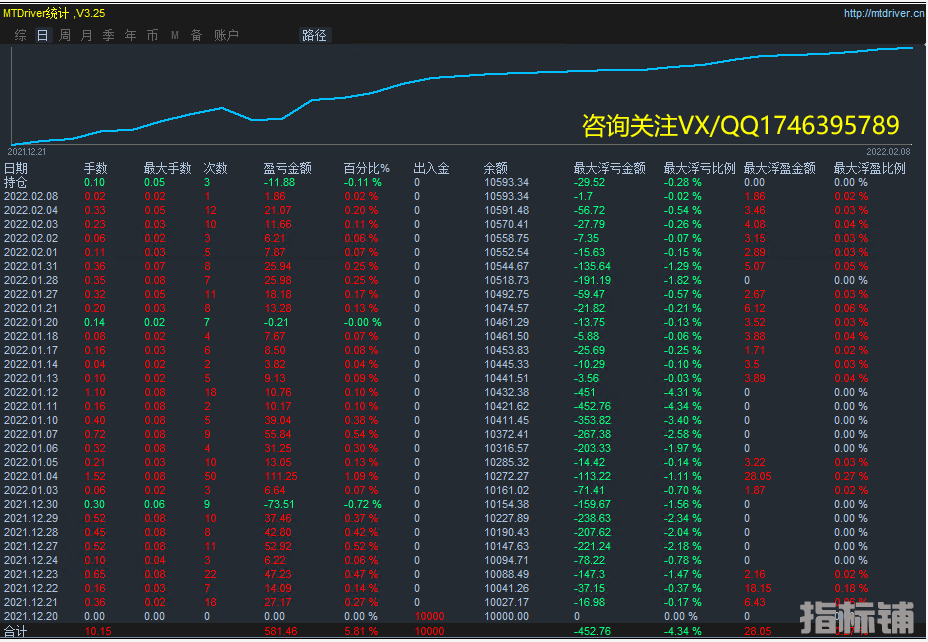This screenshot has width=928, height=642.
Task: Click the 合计 totals row label
Action: [x=15, y=632]
